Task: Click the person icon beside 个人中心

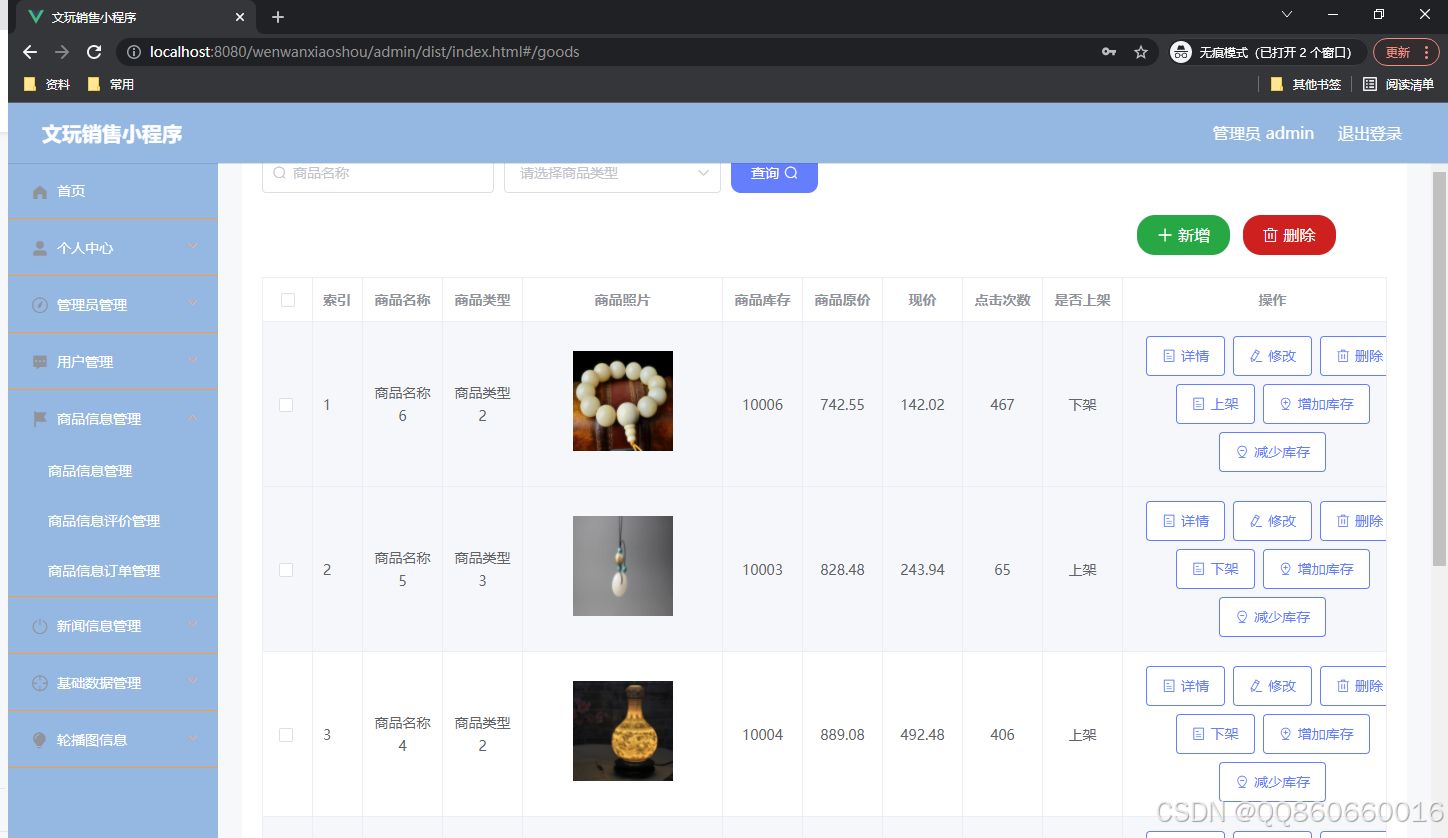Action: (40, 248)
